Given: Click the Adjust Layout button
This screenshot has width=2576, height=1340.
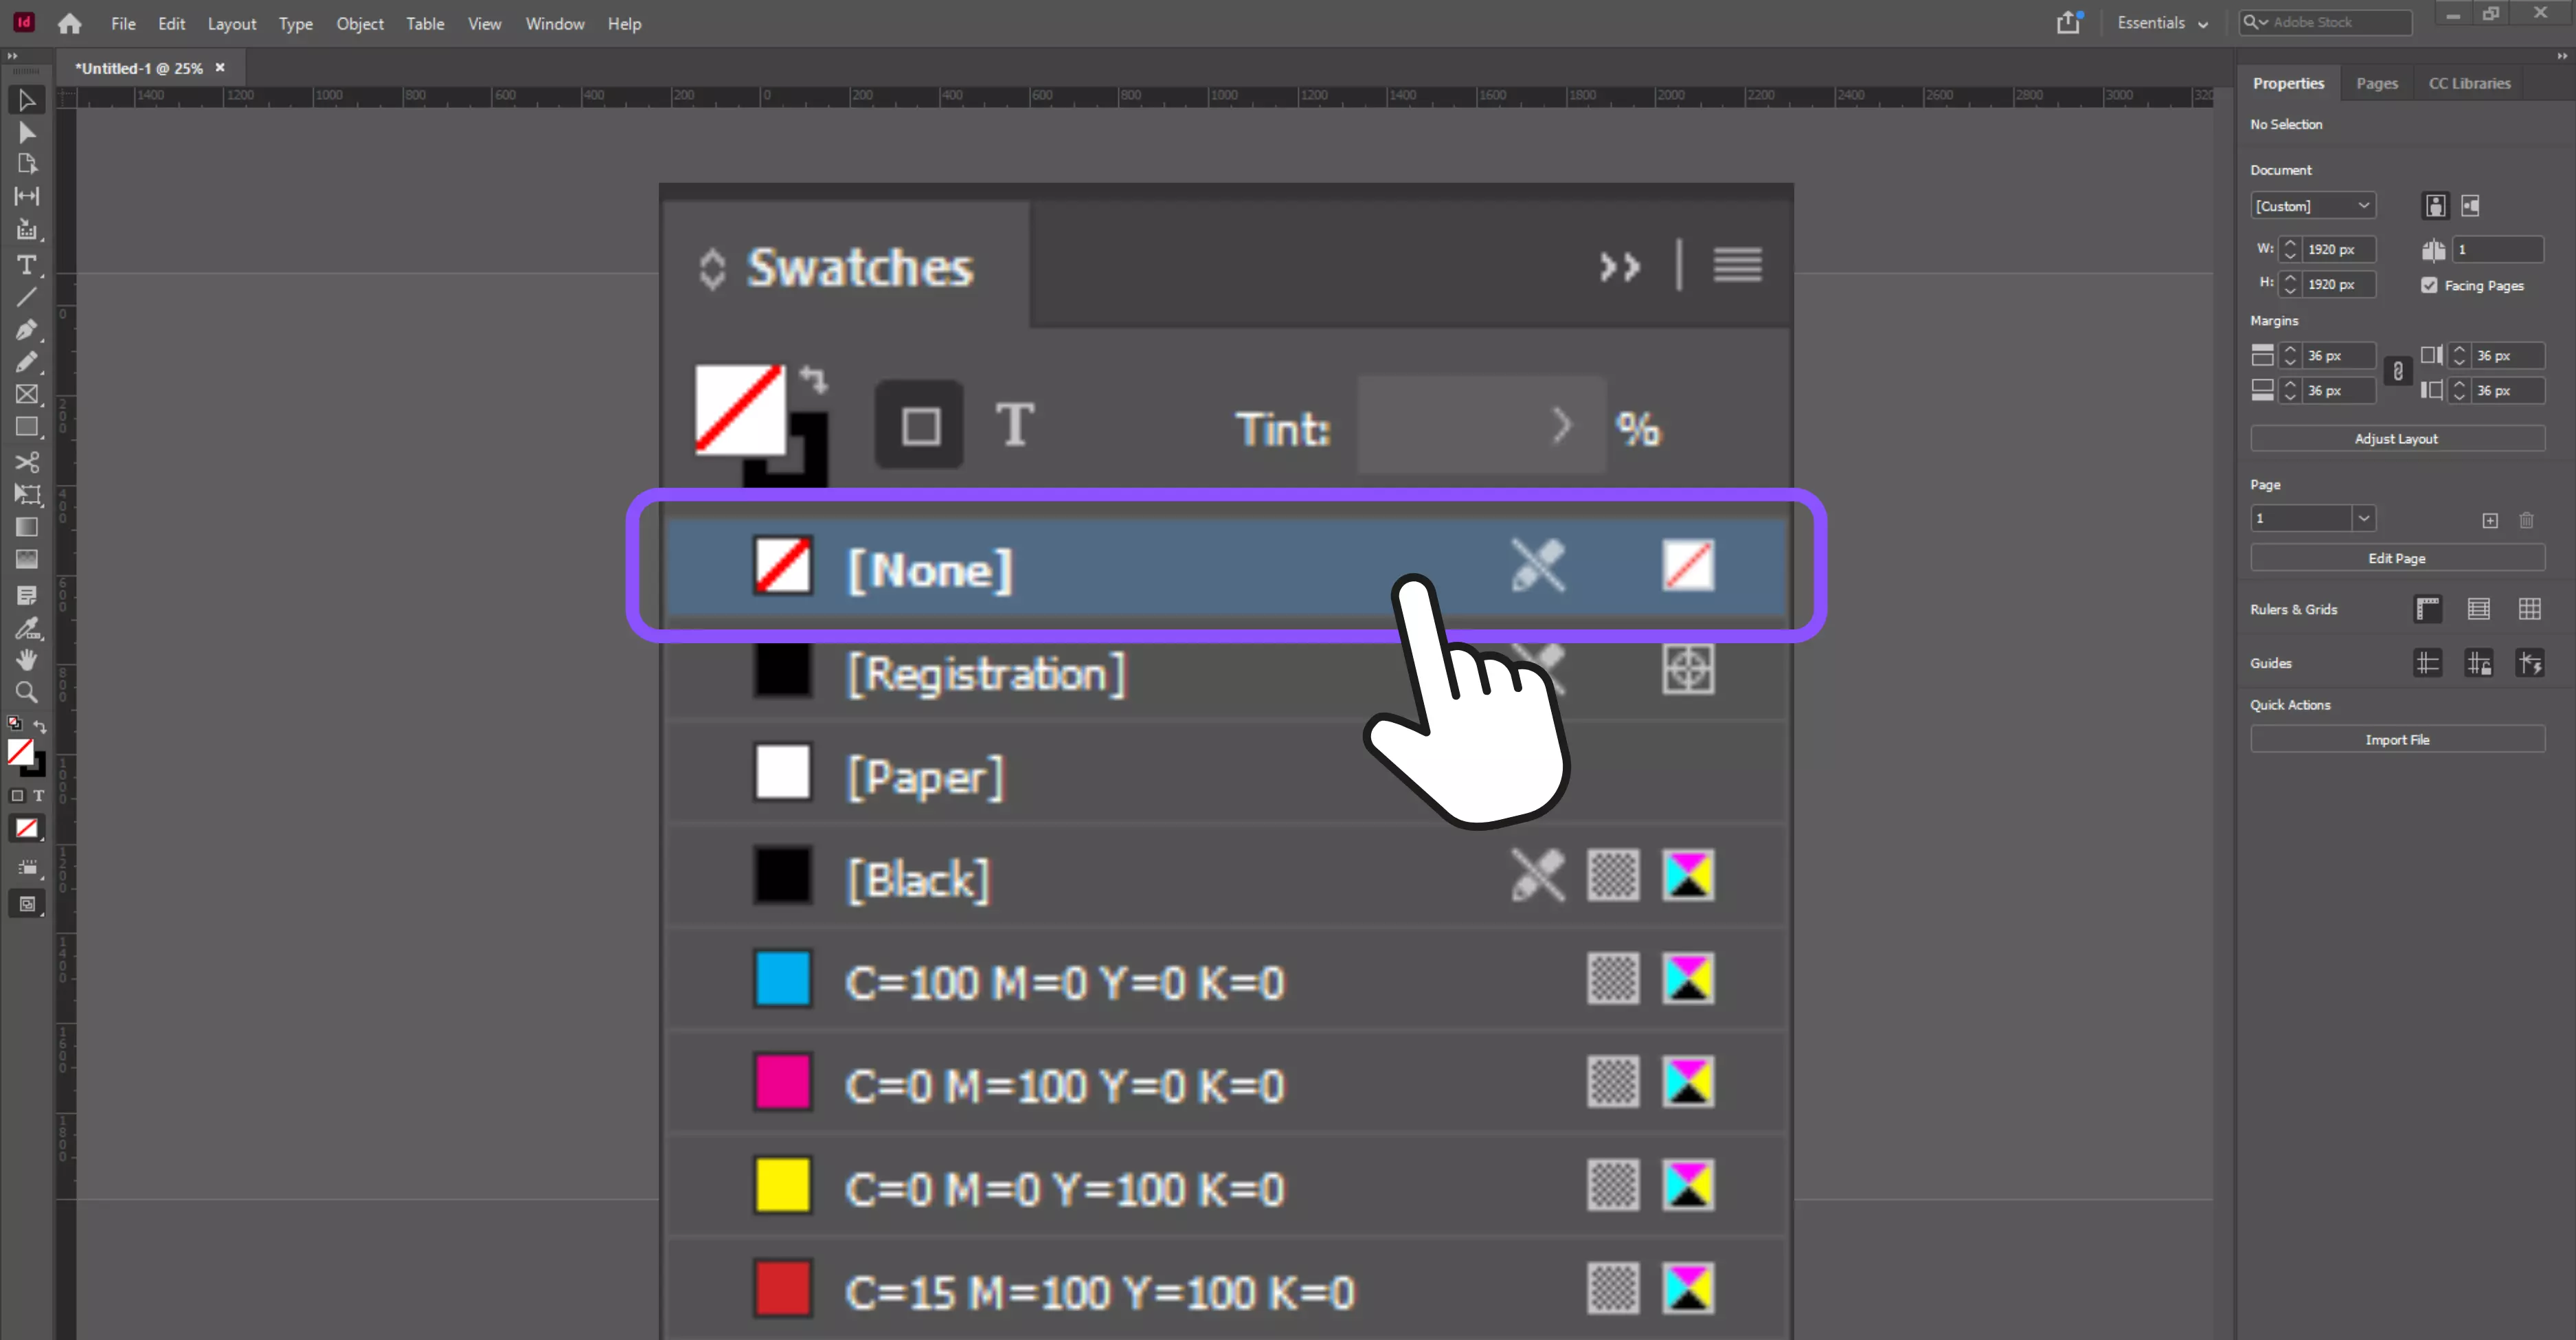Looking at the screenshot, I should (x=2396, y=438).
